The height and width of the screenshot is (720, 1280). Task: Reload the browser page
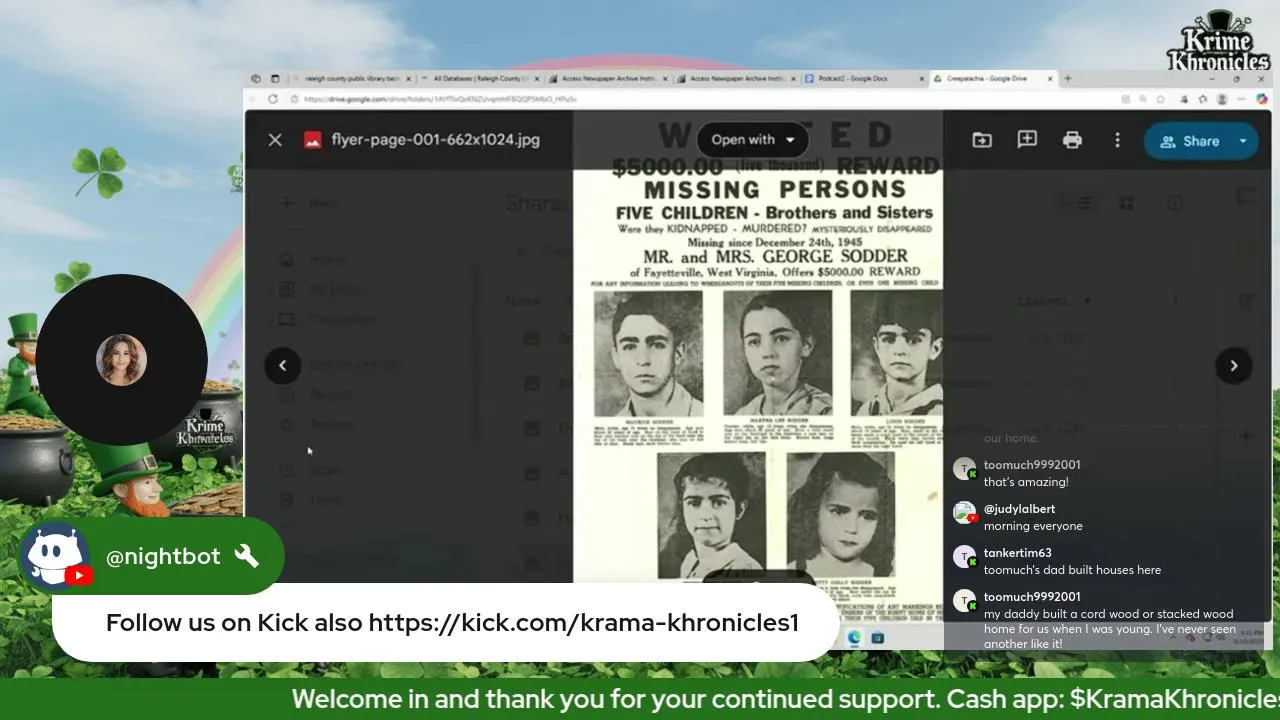pyautogui.click(x=272, y=99)
